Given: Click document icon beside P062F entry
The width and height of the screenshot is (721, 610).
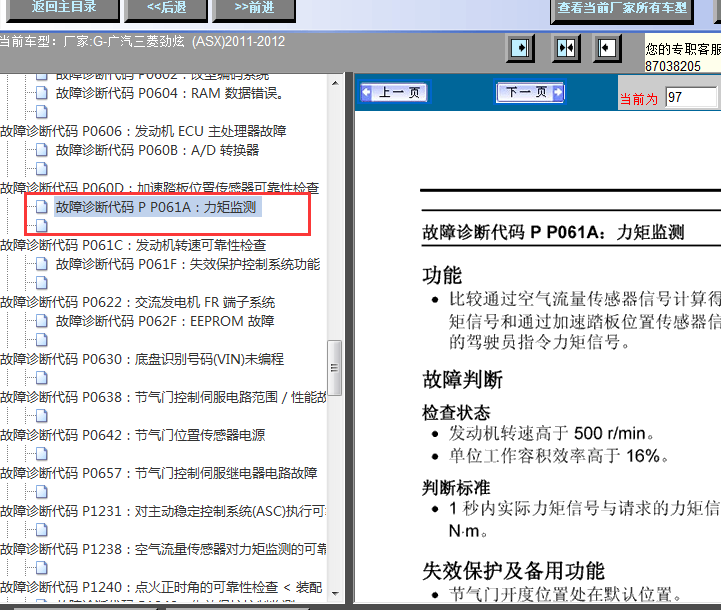Looking at the screenshot, I should click(42, 321).
